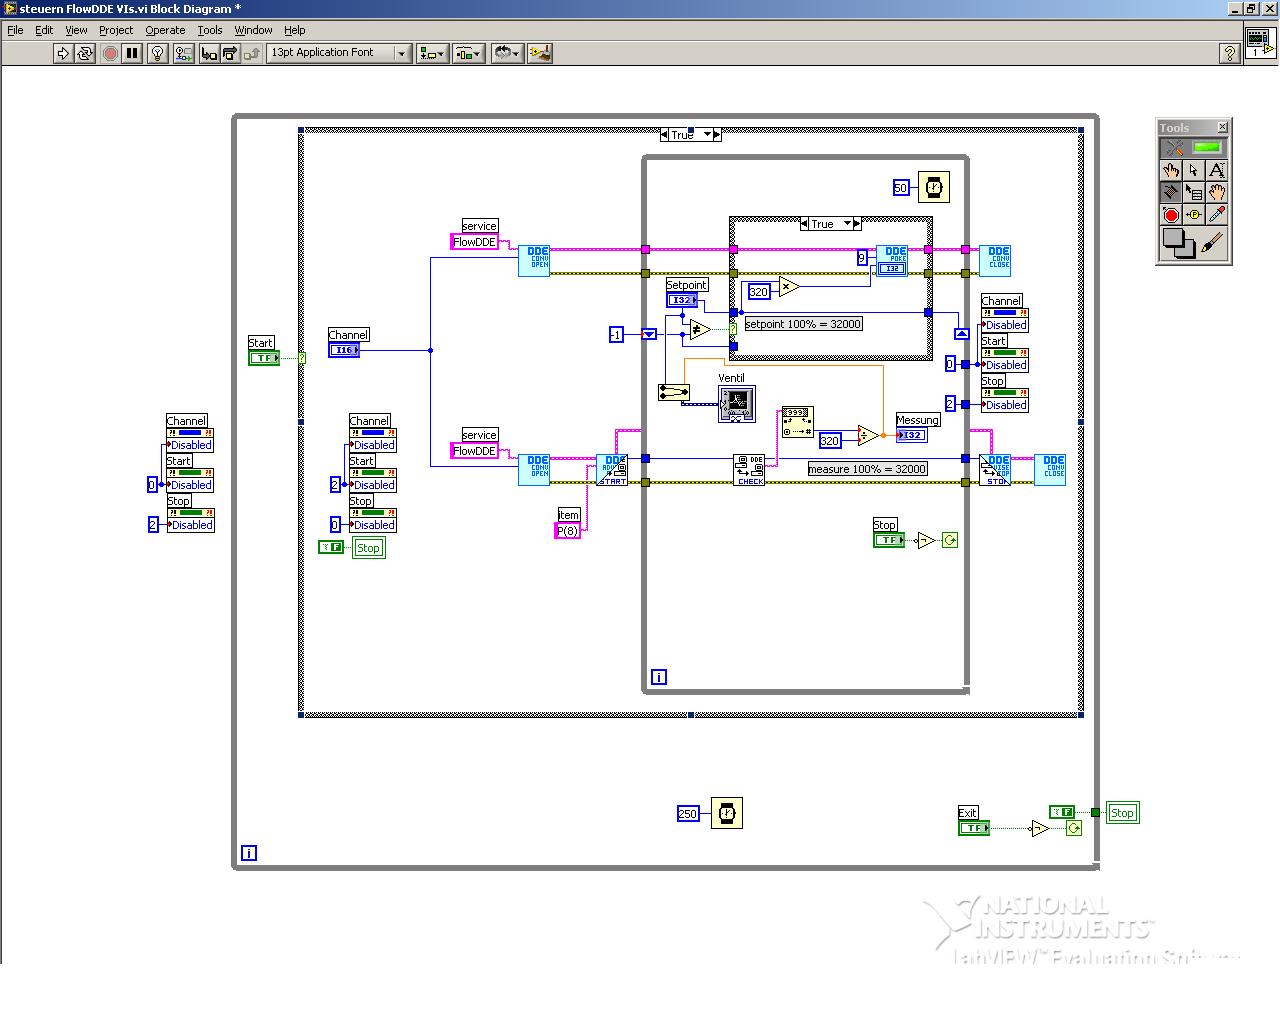Click the Exit boolean terminal
Screen dimensions: 1280x1024
[973, 828]
